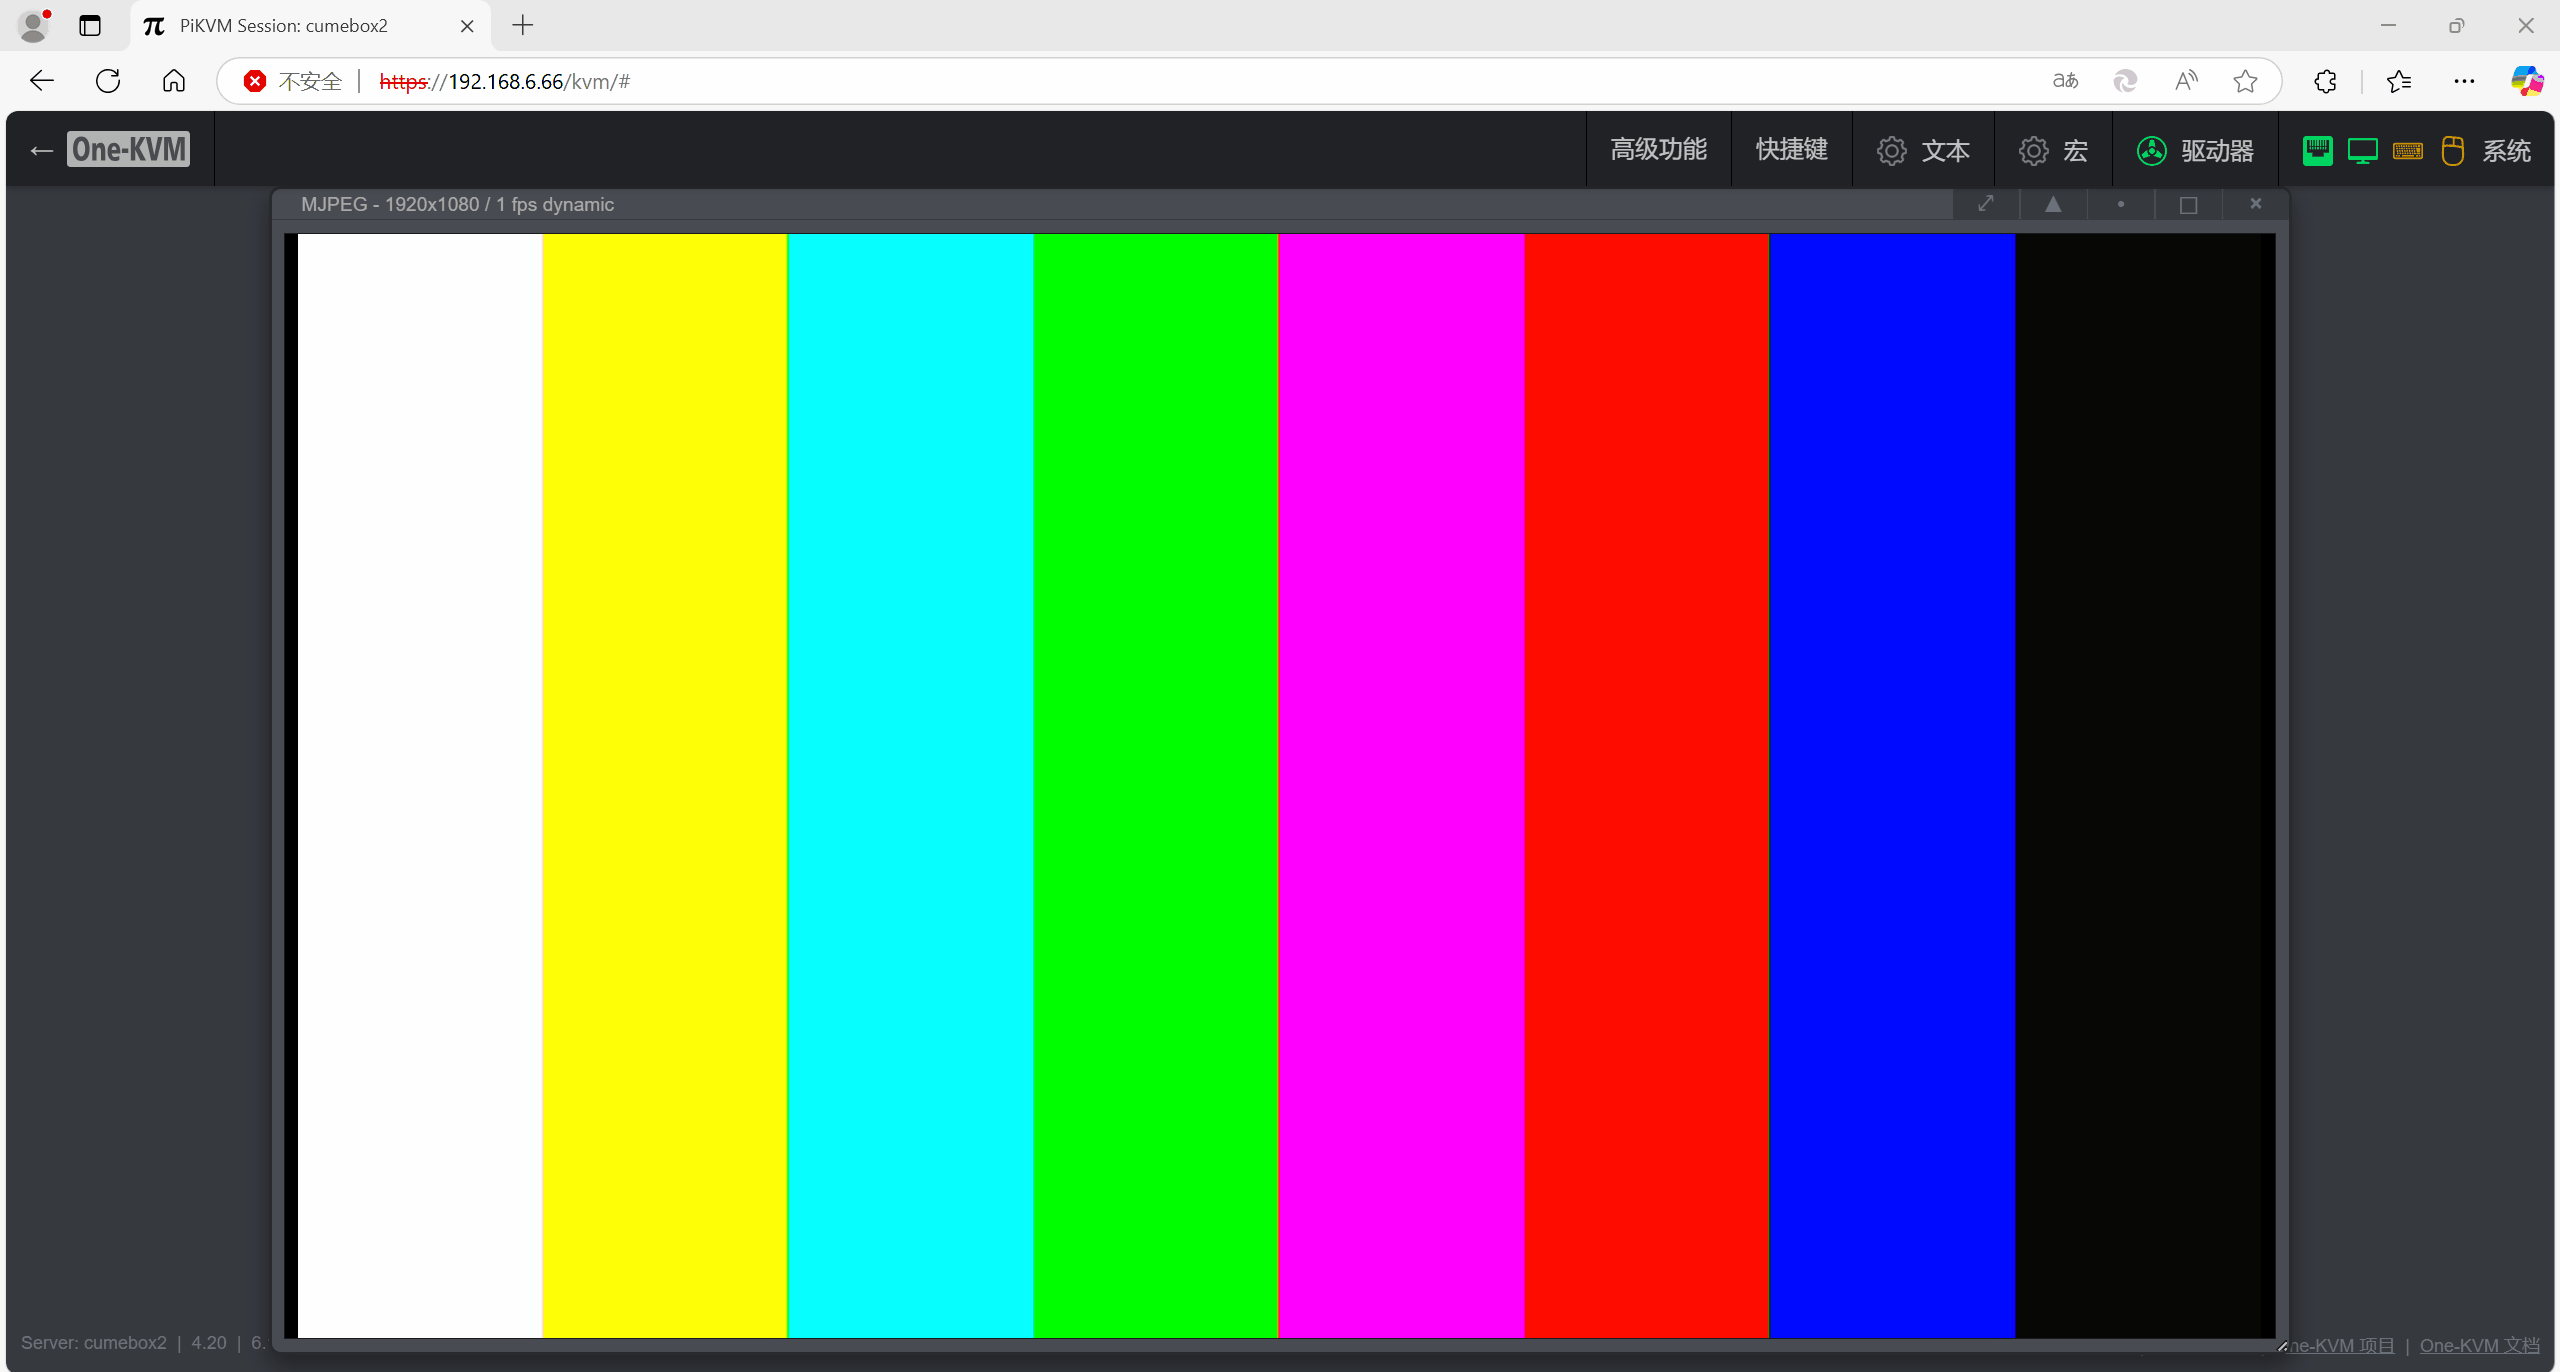Viewport: 2560px width, 1372px height.
Task: Click the white color bar in stream
Action: click(420, 785)
